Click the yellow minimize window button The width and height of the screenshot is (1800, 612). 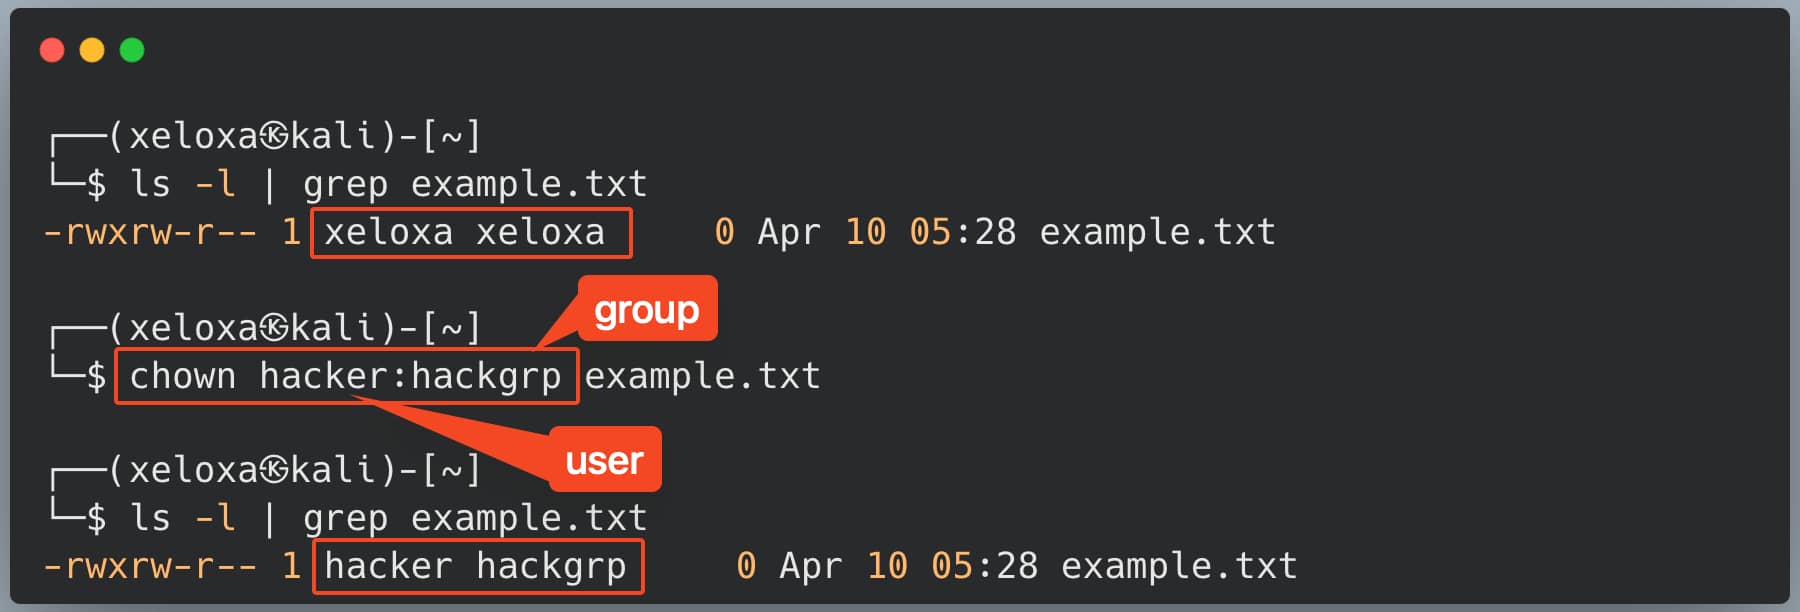pyautogui.click(x=92, y=50)
